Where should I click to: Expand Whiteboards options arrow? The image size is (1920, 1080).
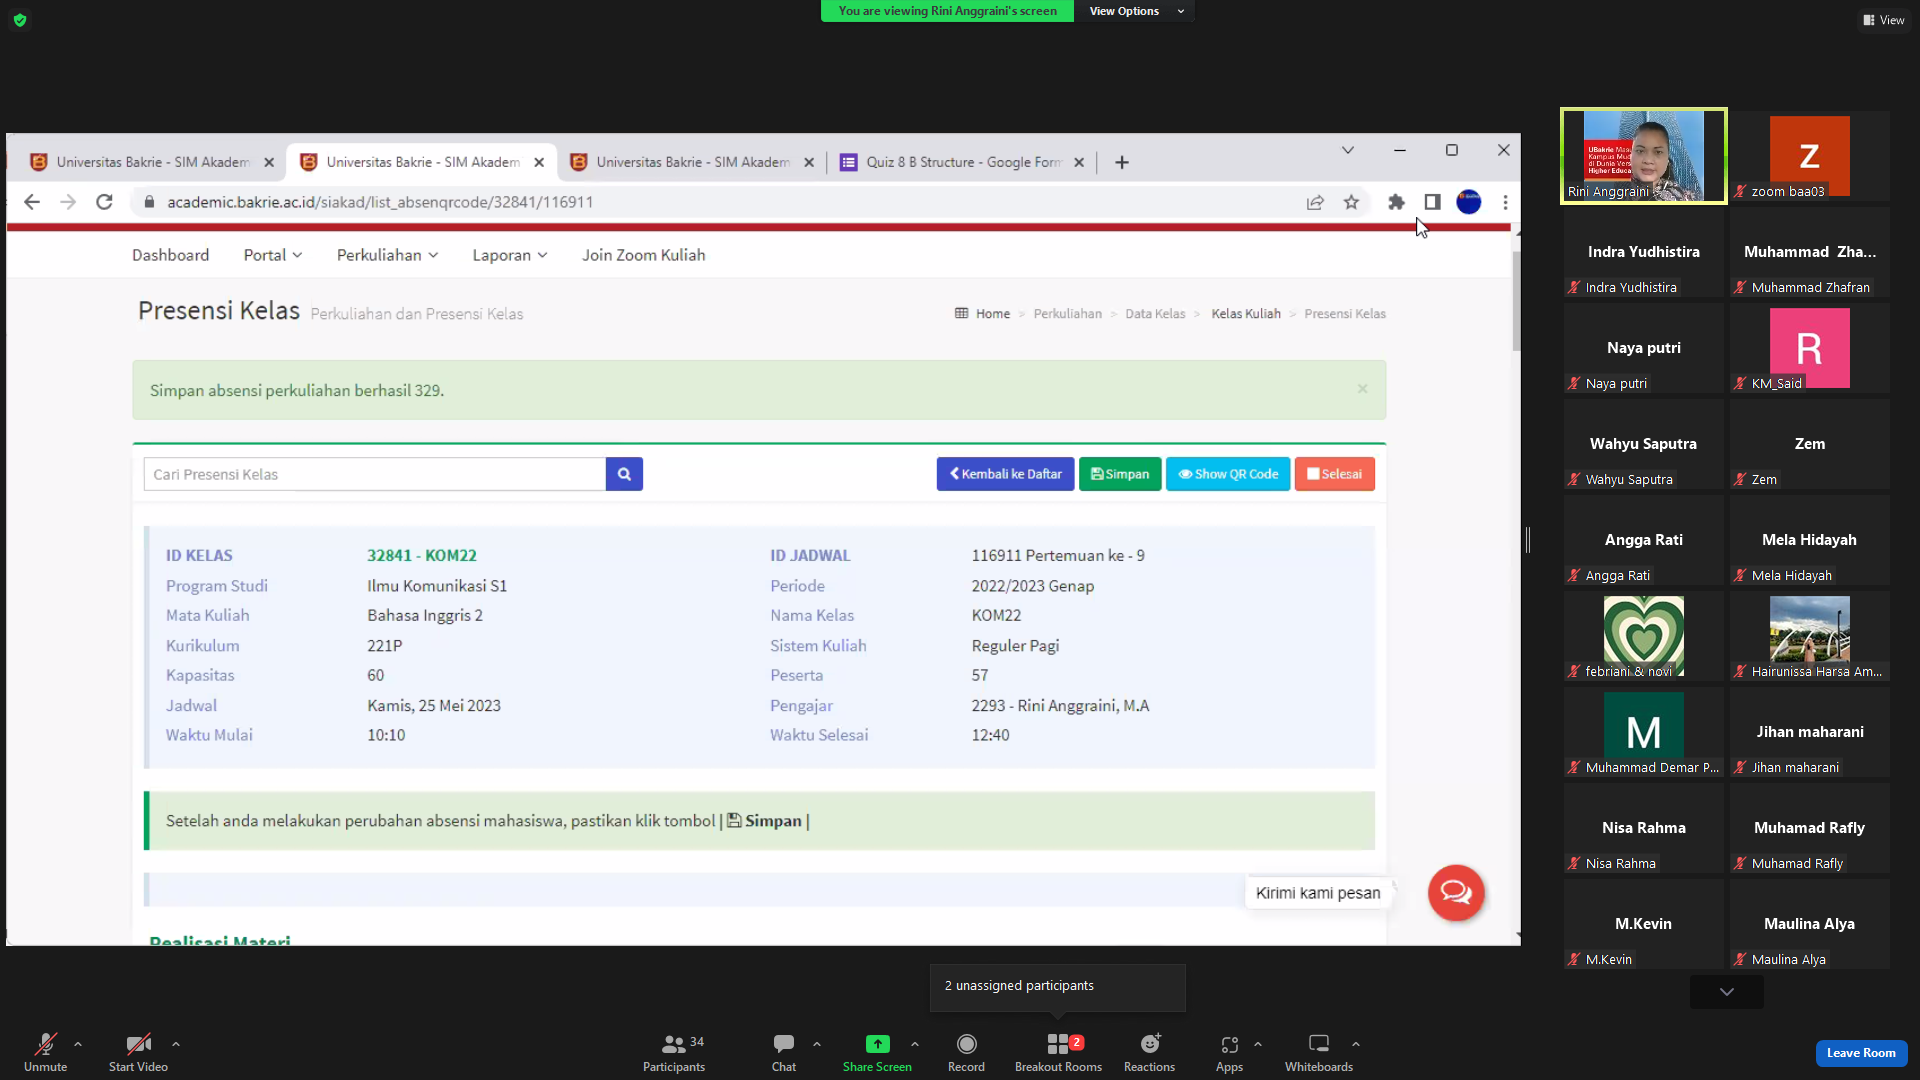click(1356, 1044)
